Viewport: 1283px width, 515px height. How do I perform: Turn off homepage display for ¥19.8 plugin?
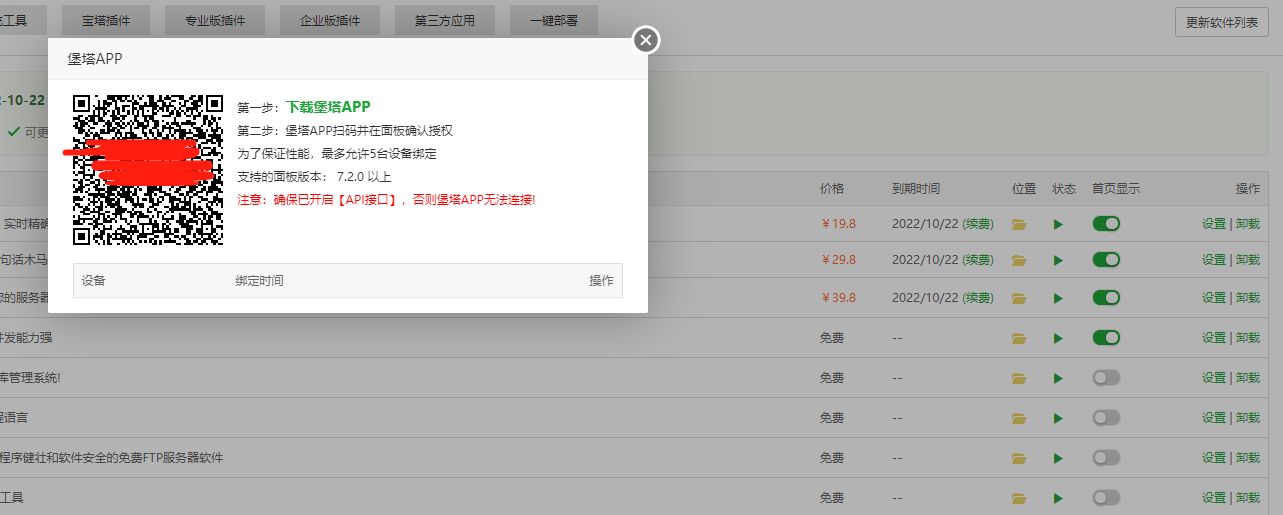(1106, 223)
